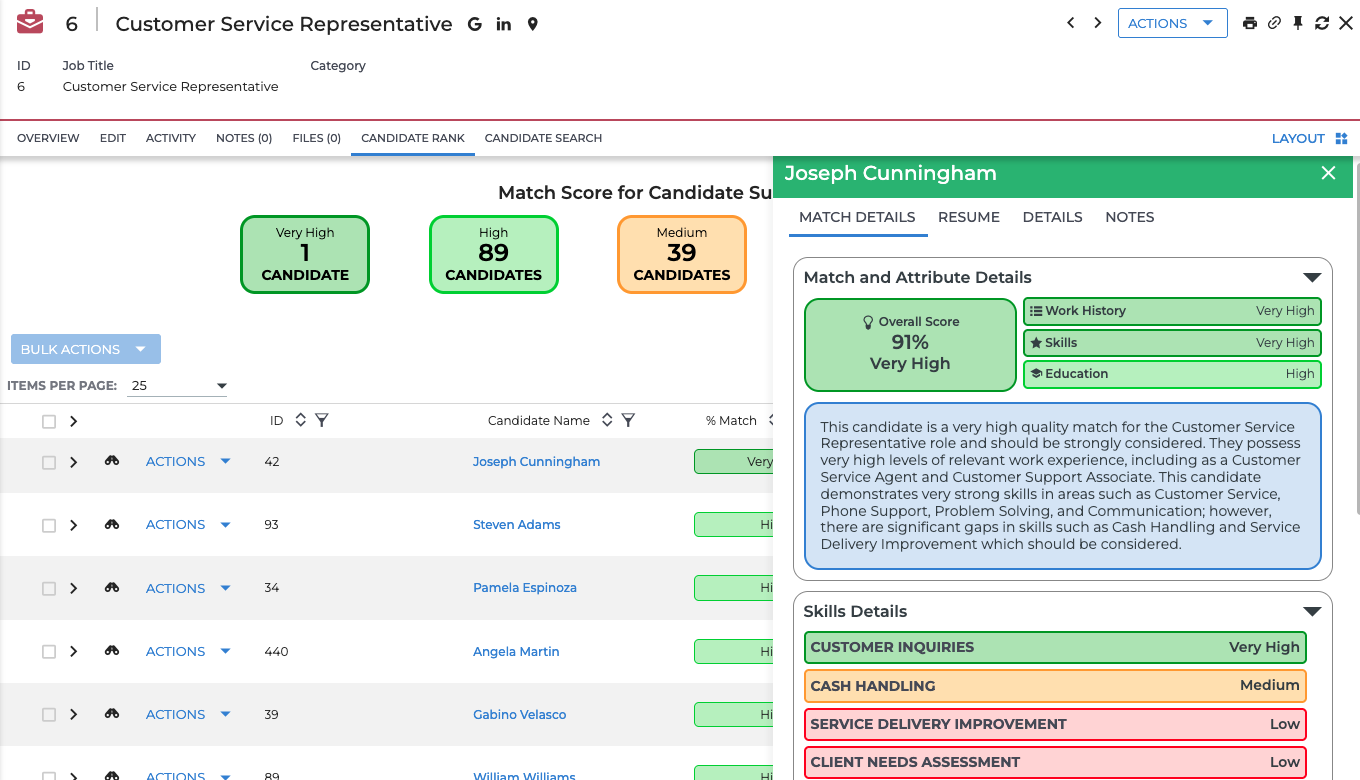Screen dimensions: 1360x780
Task: Click the Education attribute bar
Action: [1172, 374]
